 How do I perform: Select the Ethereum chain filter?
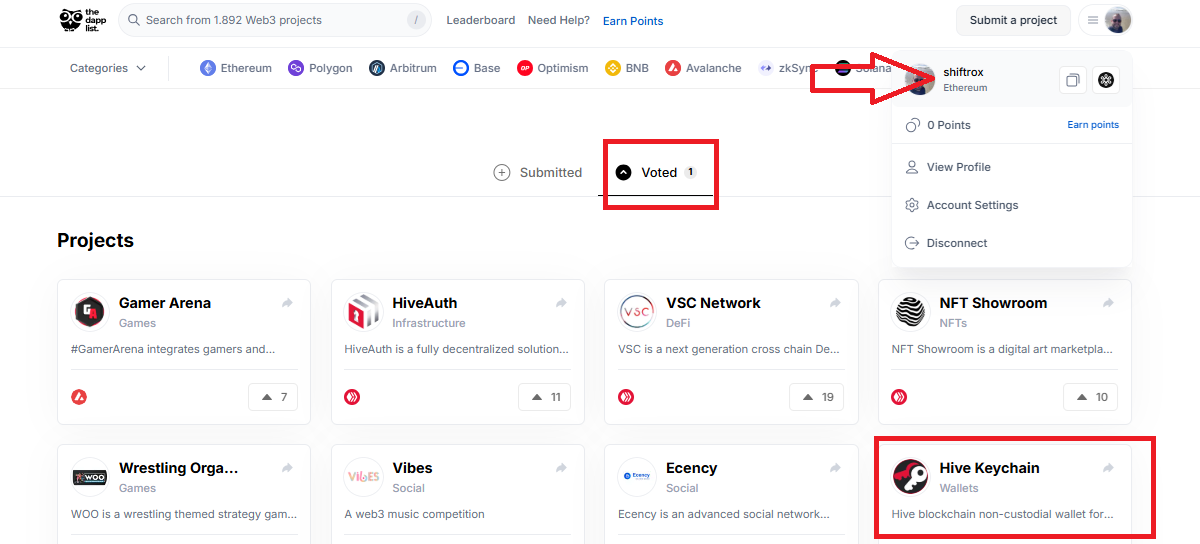coord(236,68)
